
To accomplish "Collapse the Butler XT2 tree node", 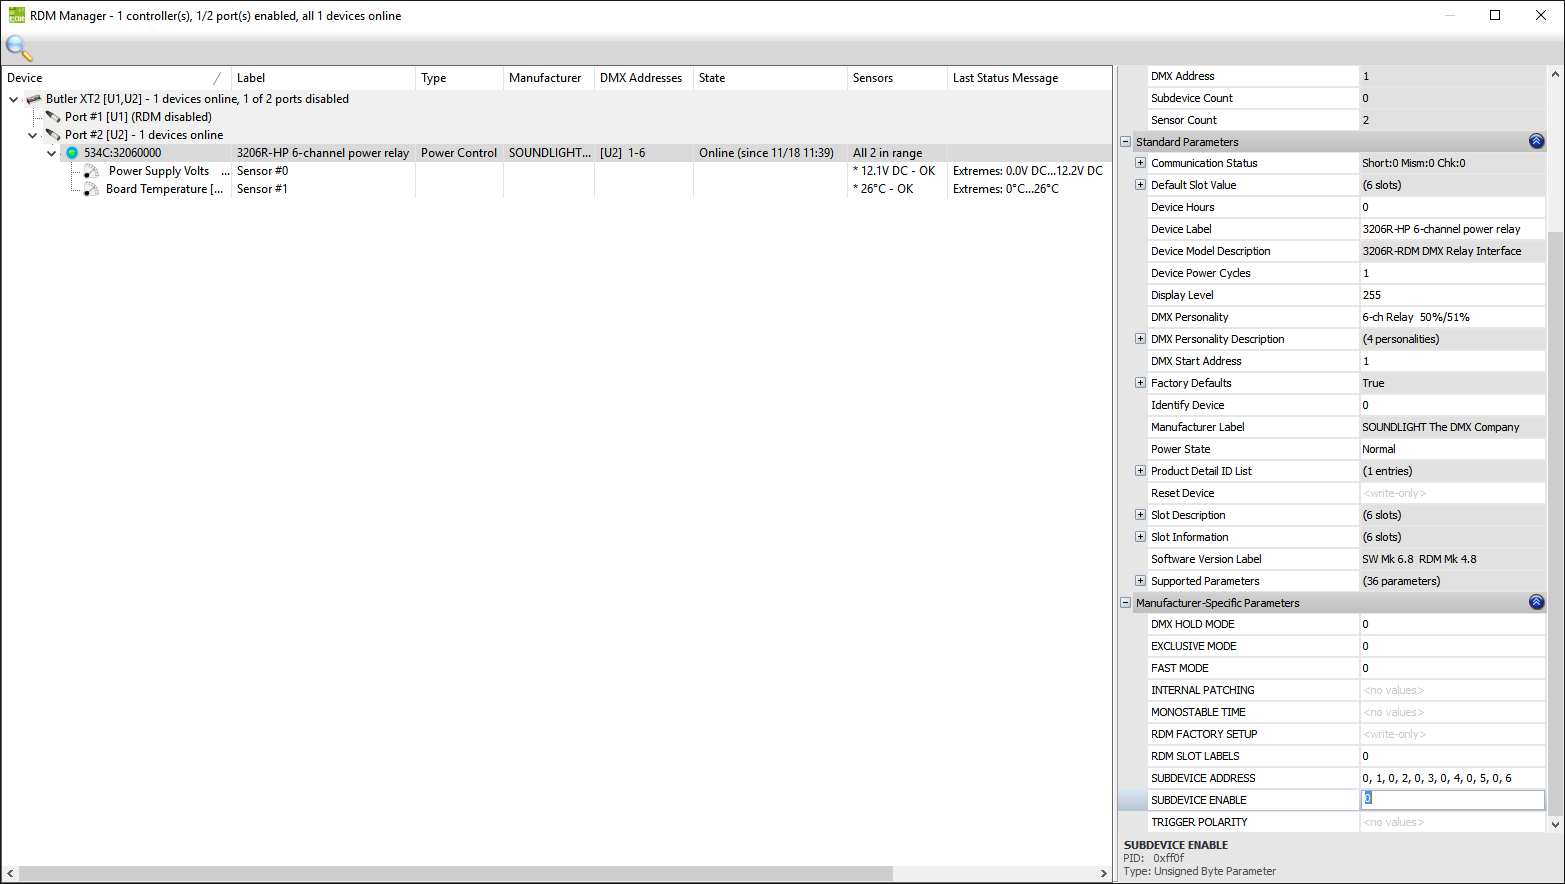I will (14, 99).
